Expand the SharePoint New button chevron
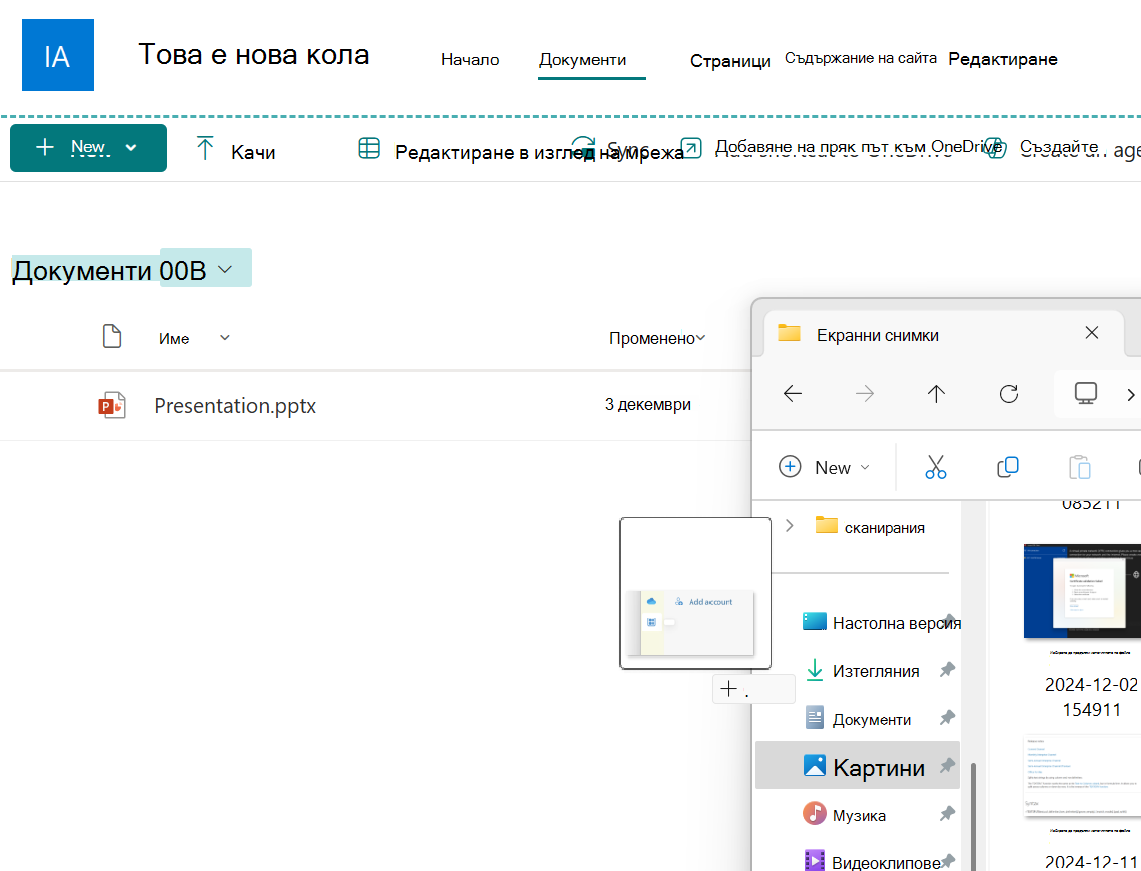The height and width of the screenshot is (871, 1141). (131, 148)
